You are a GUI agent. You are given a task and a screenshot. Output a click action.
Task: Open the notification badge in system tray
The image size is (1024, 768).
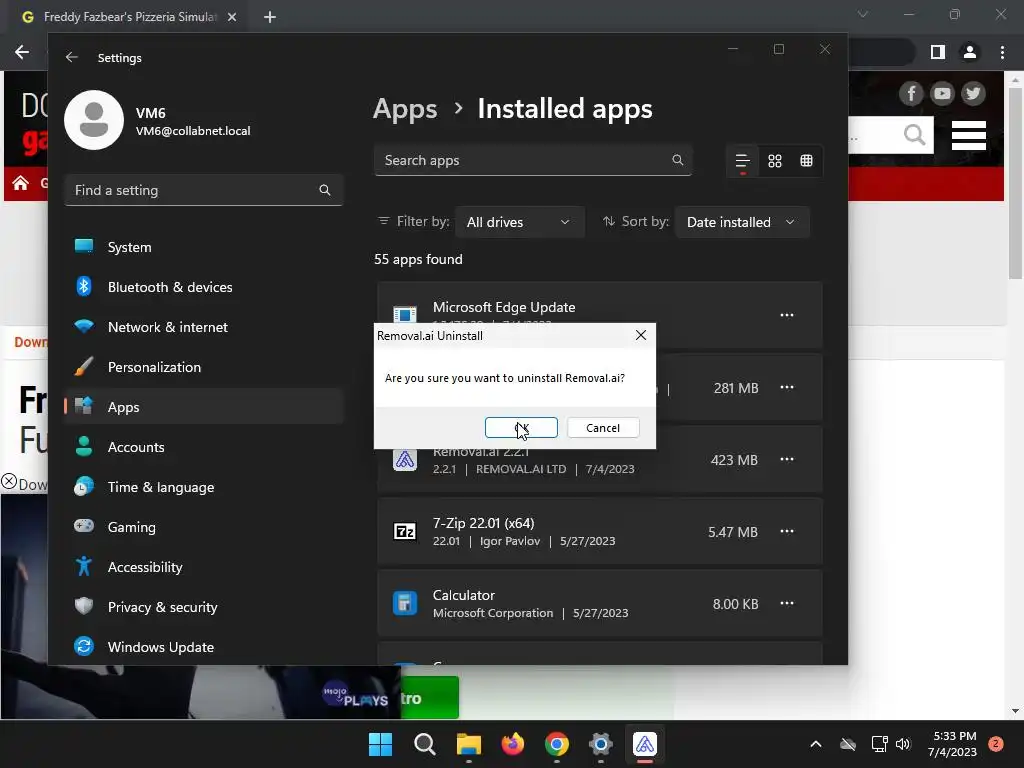[x=996, y=744]
